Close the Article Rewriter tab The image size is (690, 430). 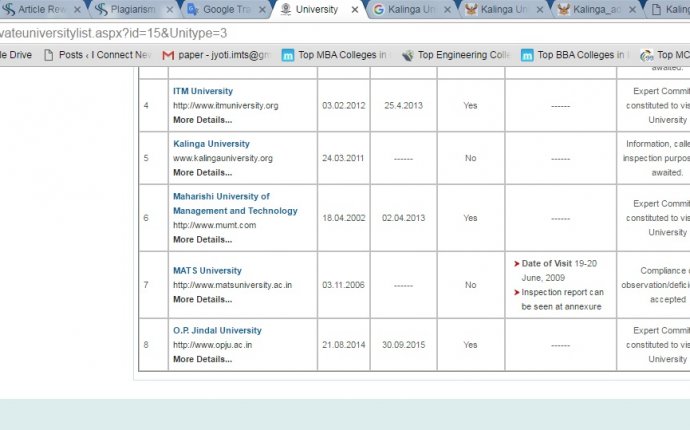click(x=77, y=10)
